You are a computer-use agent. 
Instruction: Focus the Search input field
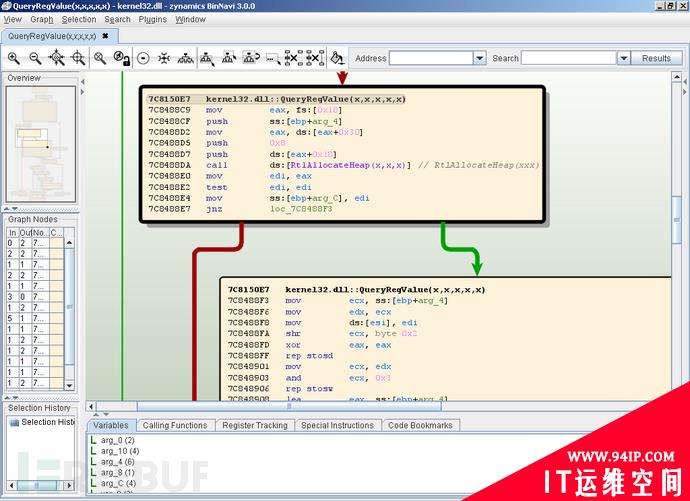click(x=569, y=58)
